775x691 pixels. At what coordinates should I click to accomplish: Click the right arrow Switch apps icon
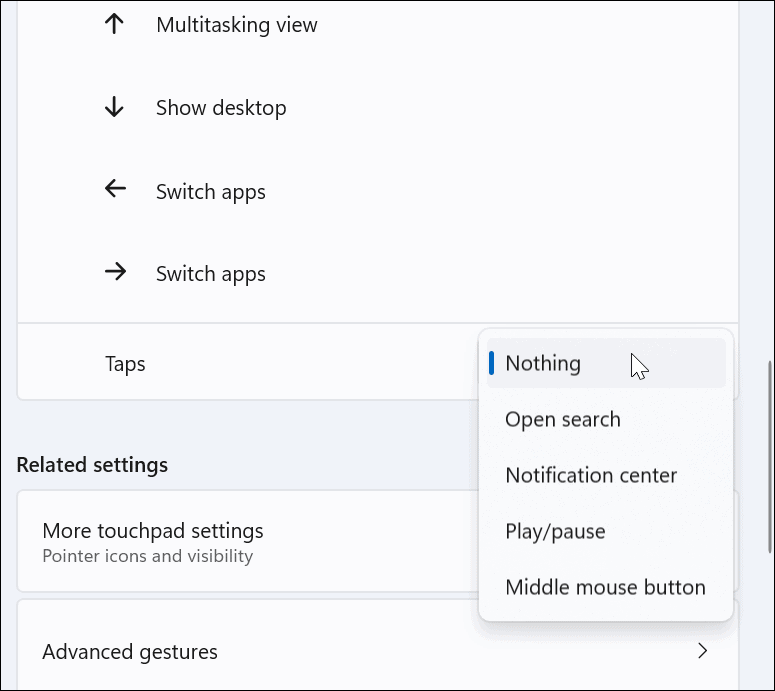click(115, 272)
